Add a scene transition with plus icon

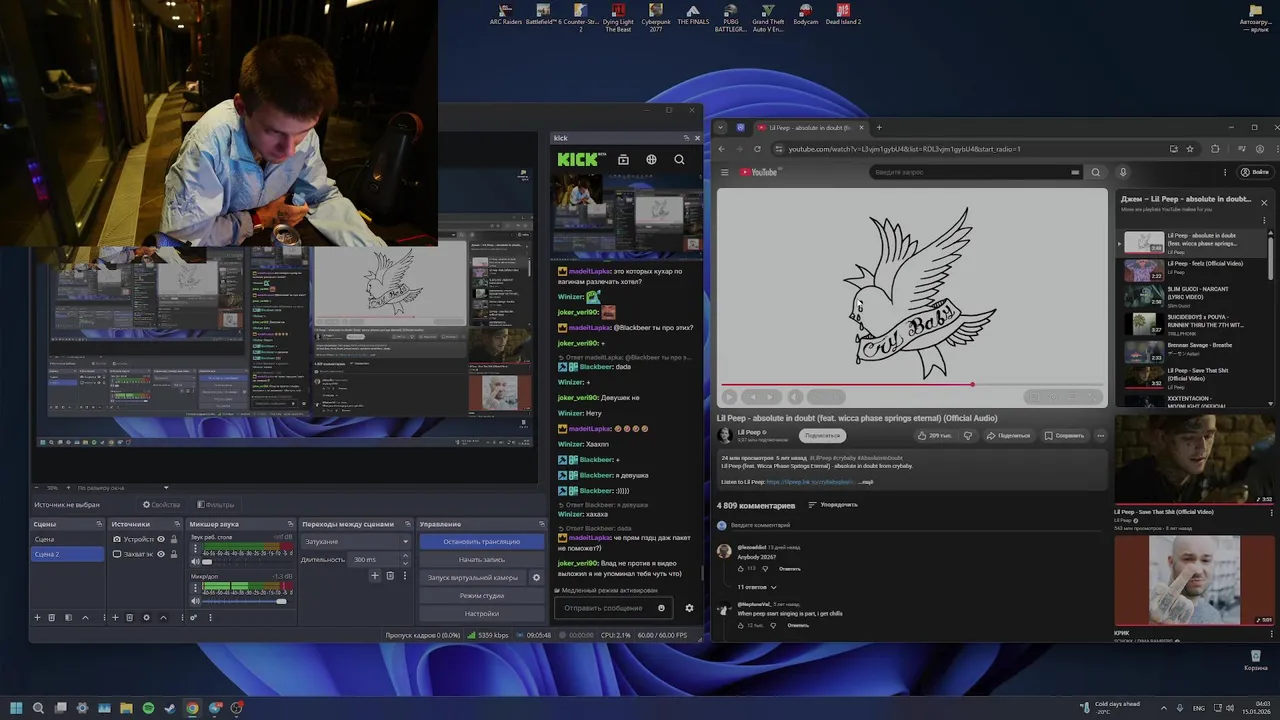[375, 575]
